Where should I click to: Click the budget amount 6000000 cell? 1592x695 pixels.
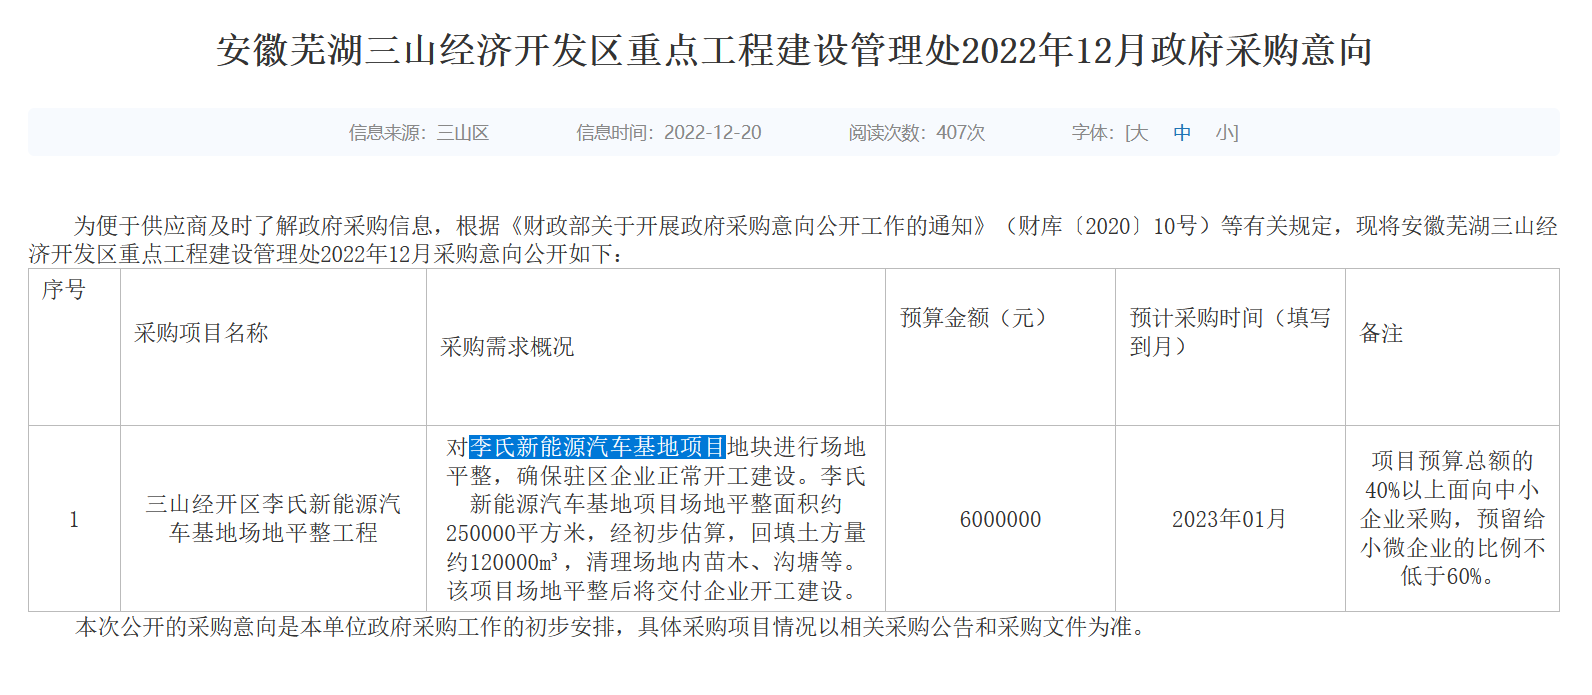(x=1000, y=519)
